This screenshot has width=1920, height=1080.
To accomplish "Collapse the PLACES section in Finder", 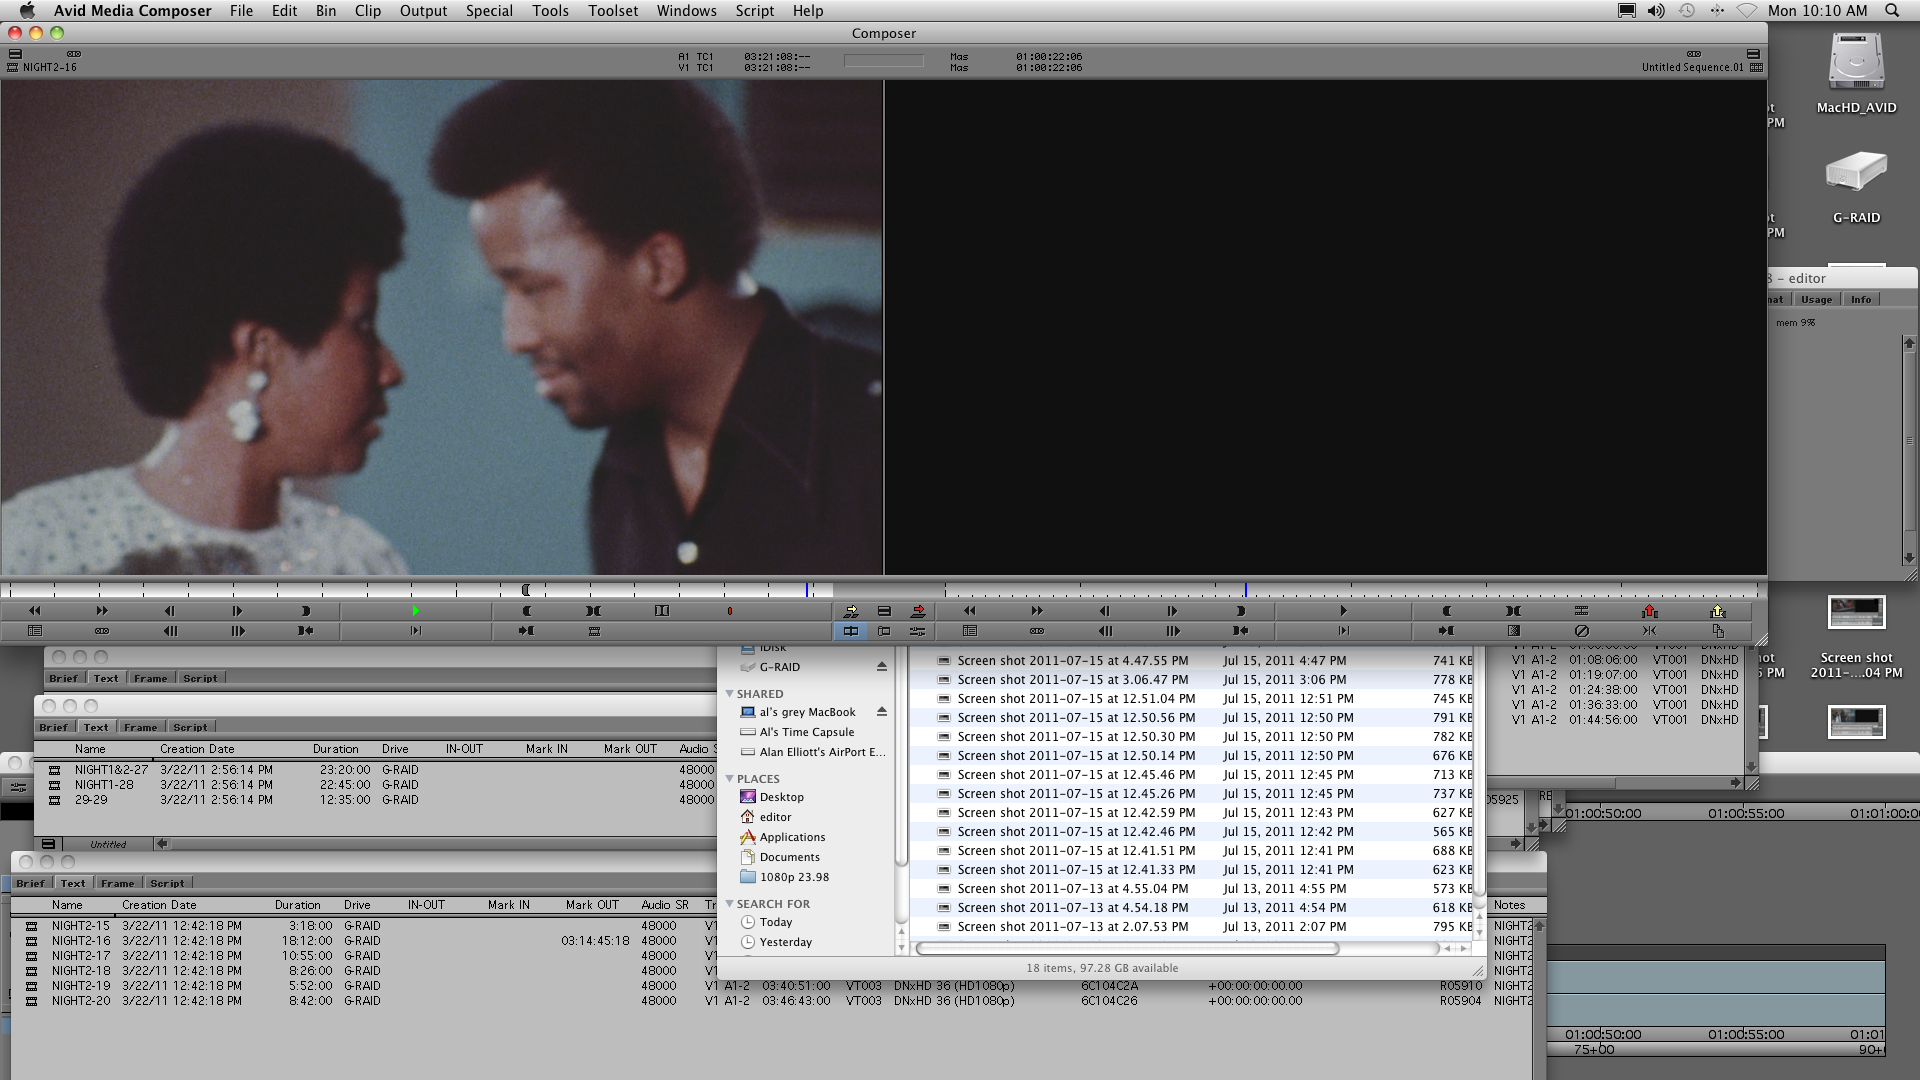I will click(x=730, y=778).
